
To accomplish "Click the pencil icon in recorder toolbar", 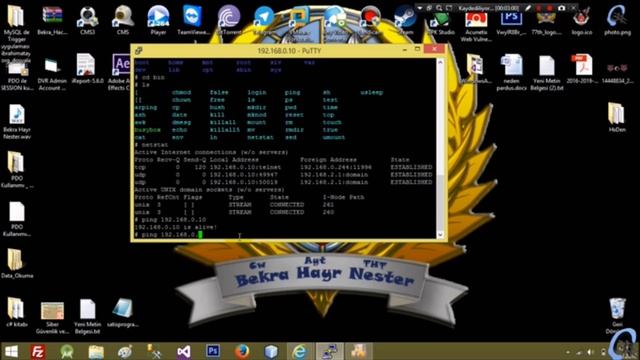I will click(x=528, y=7).
